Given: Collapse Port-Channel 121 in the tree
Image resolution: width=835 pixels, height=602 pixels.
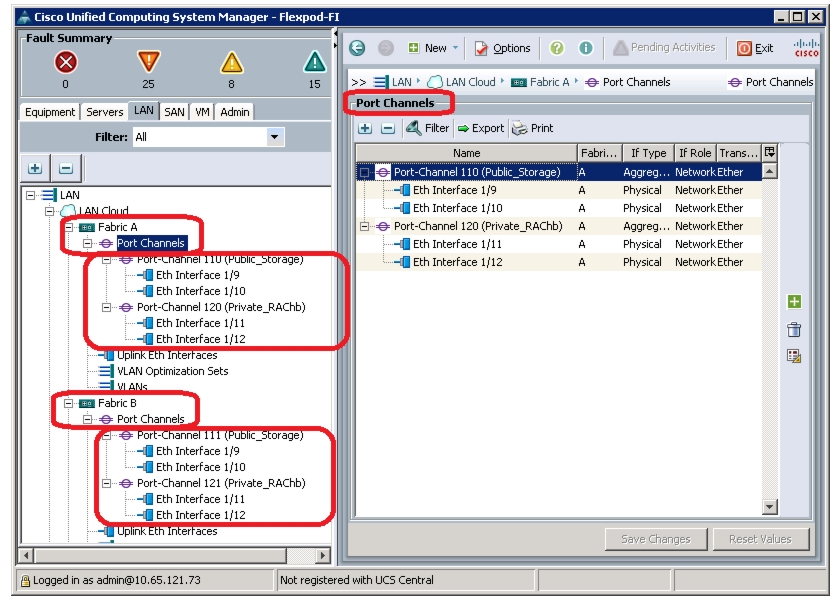Looking at the screenshot, I should coord(107,483).
